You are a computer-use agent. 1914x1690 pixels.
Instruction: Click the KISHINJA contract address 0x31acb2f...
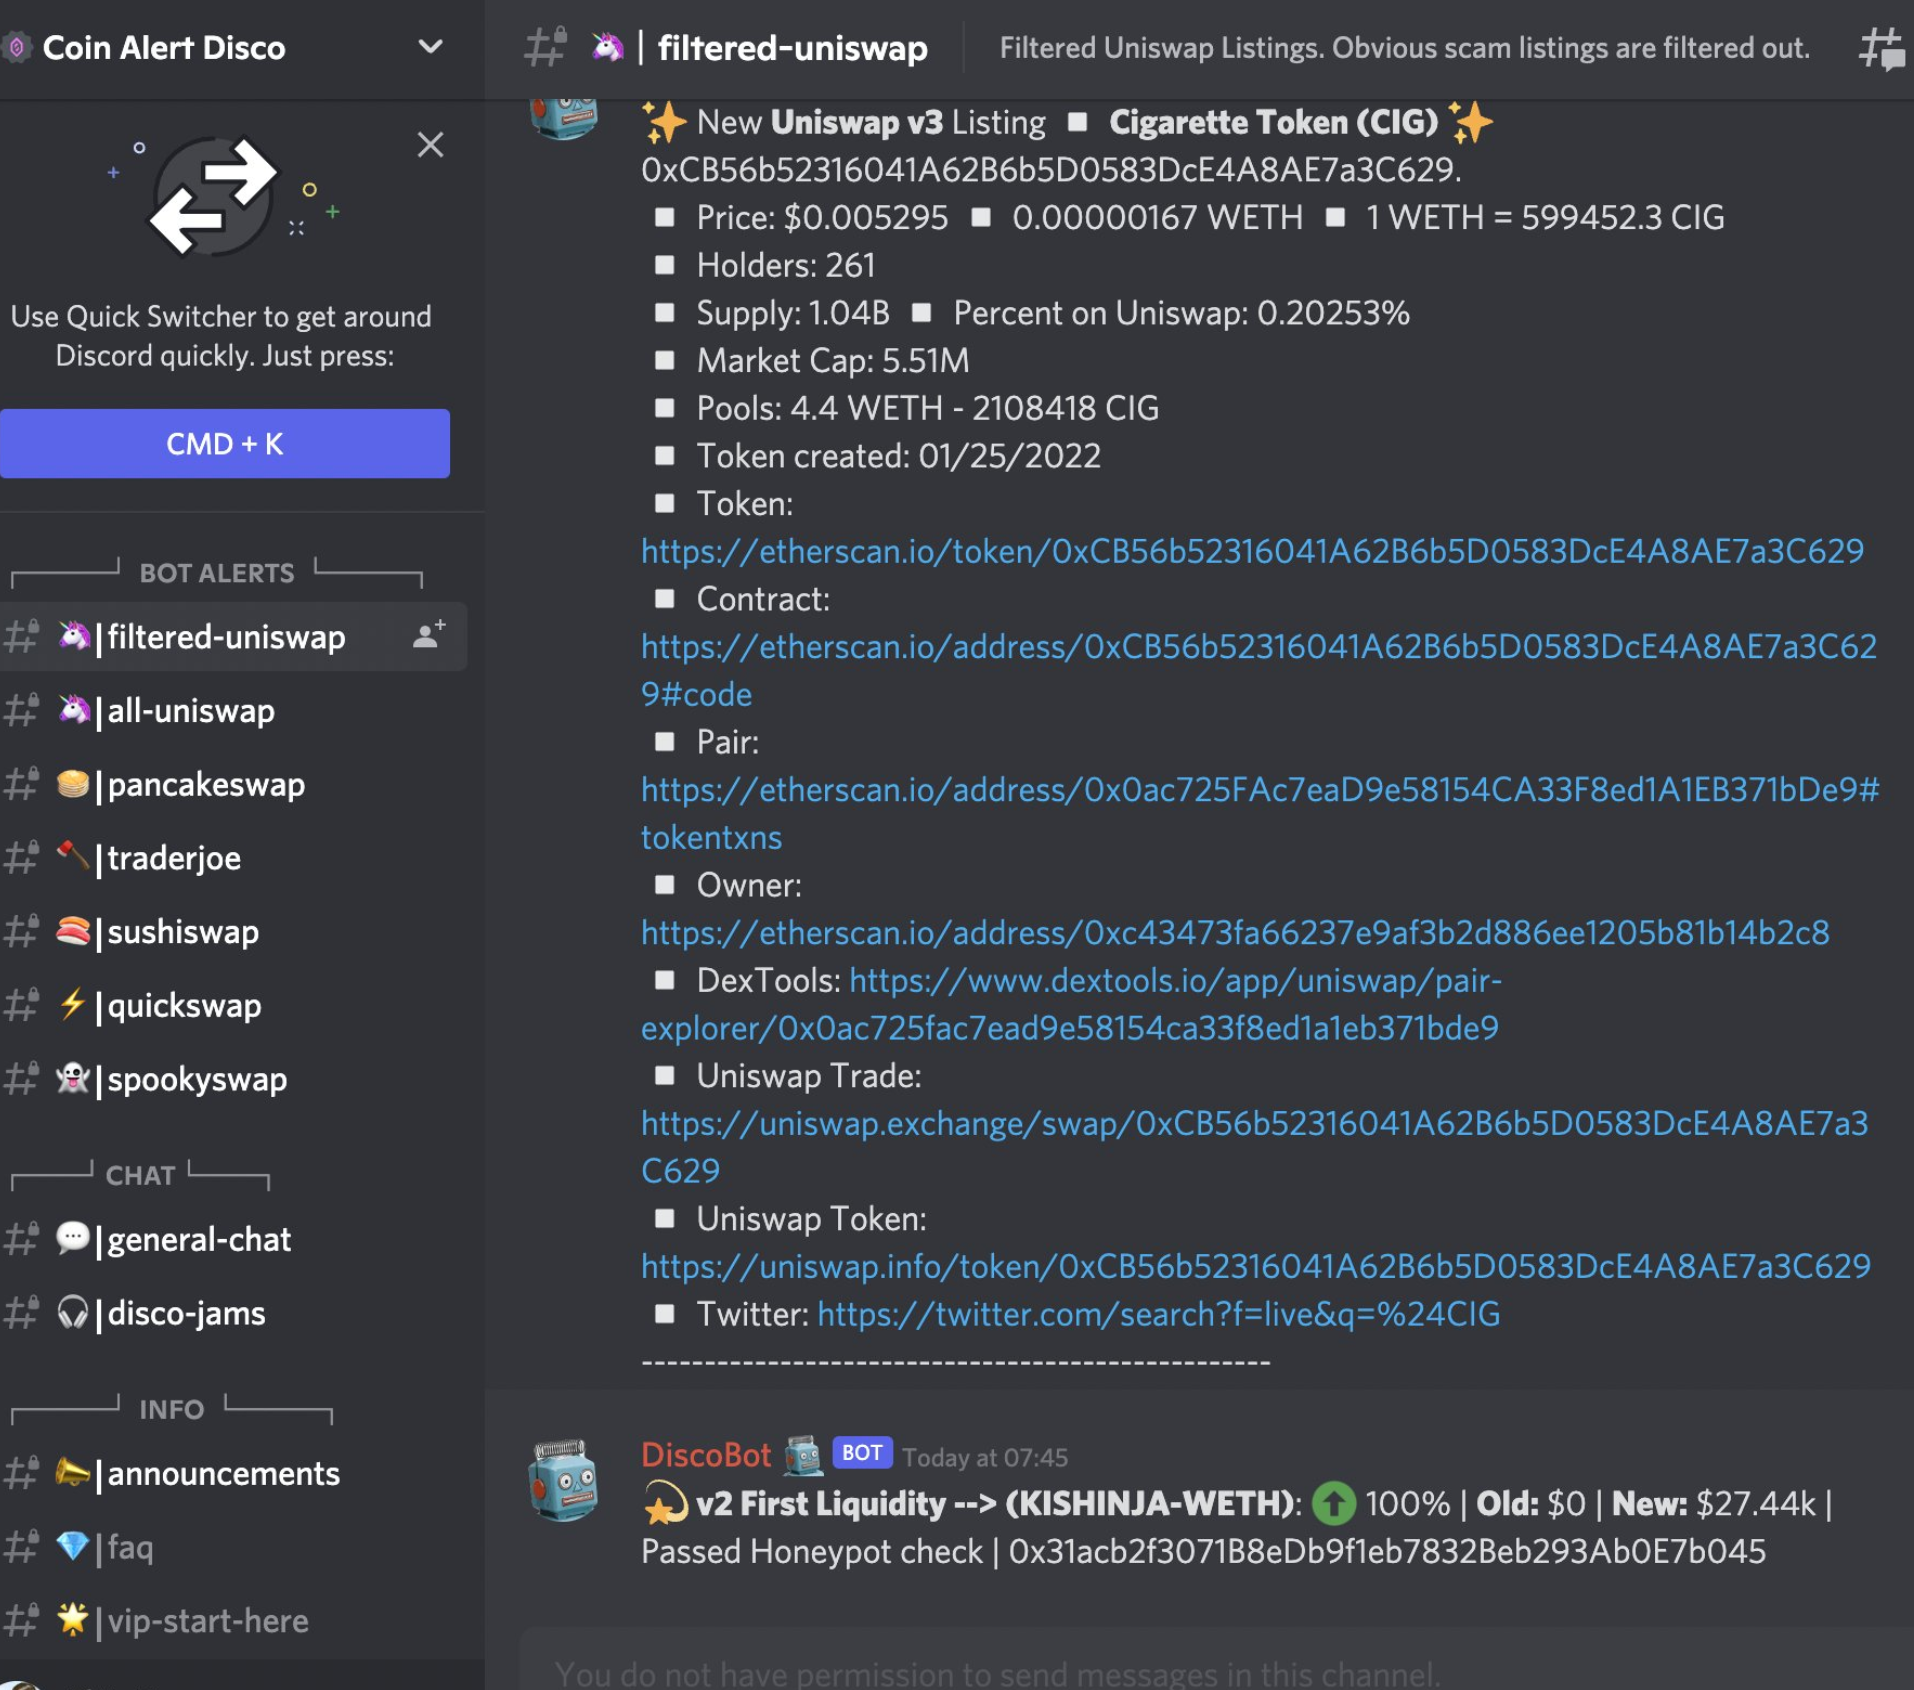coord(1387,1552)
